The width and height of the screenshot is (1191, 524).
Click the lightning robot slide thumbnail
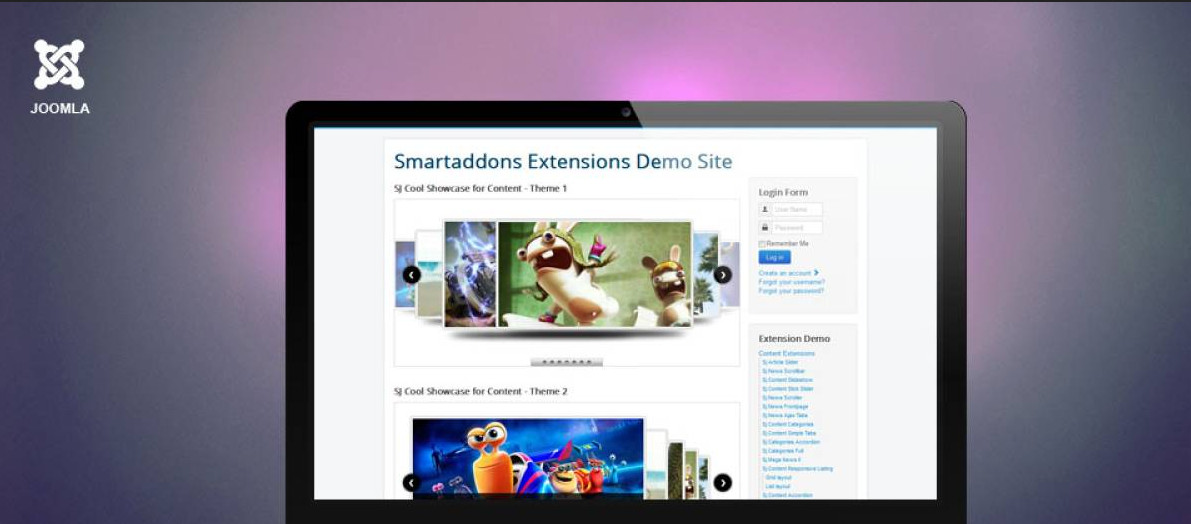470,274
